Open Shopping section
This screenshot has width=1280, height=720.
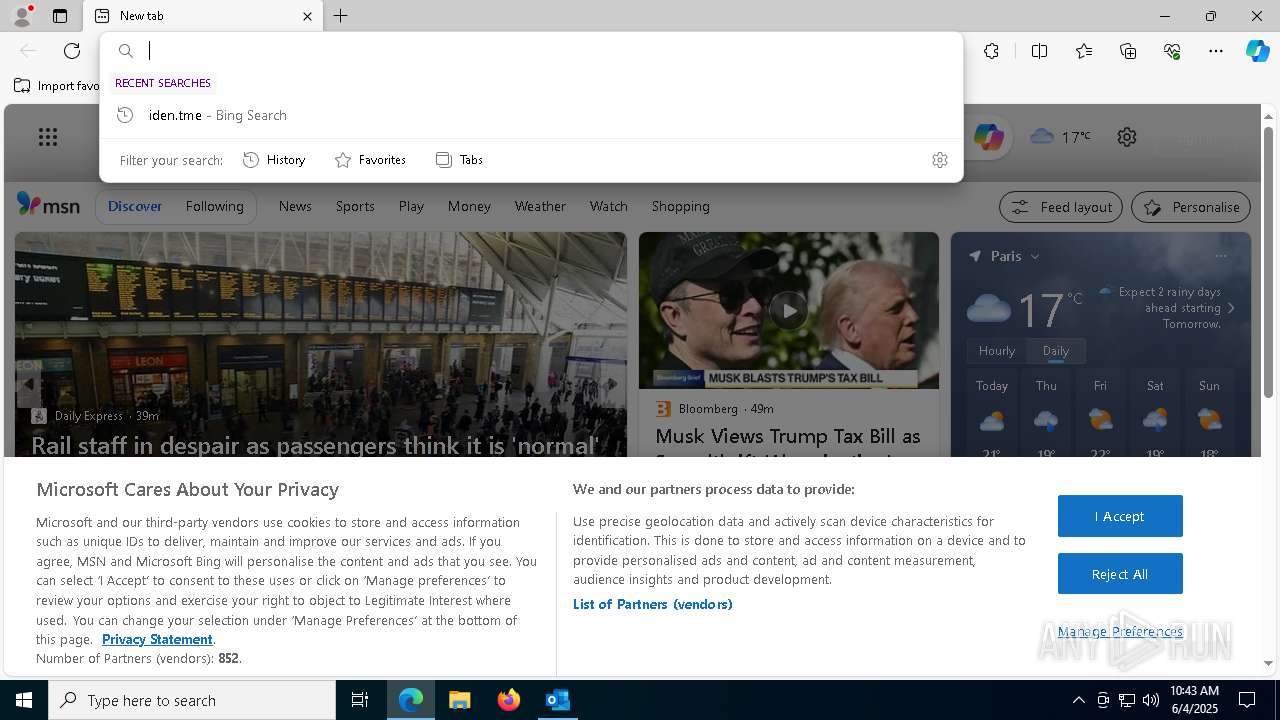click(681, 206)
